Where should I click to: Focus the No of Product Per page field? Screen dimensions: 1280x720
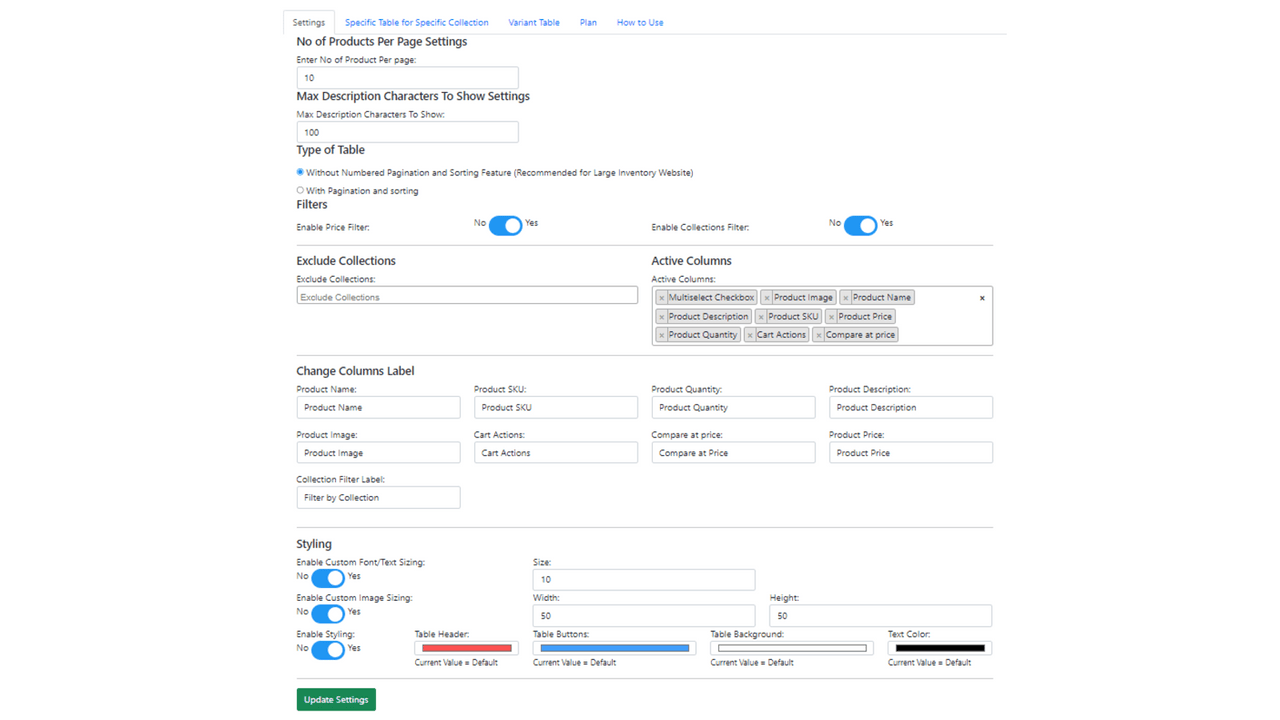(408, 77)
